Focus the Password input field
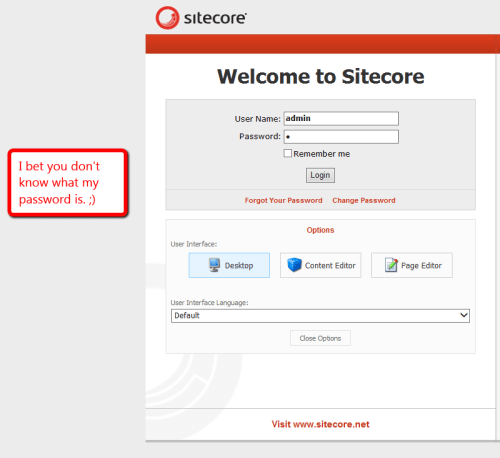Viewport: 500px width, 458px height. 341,137
